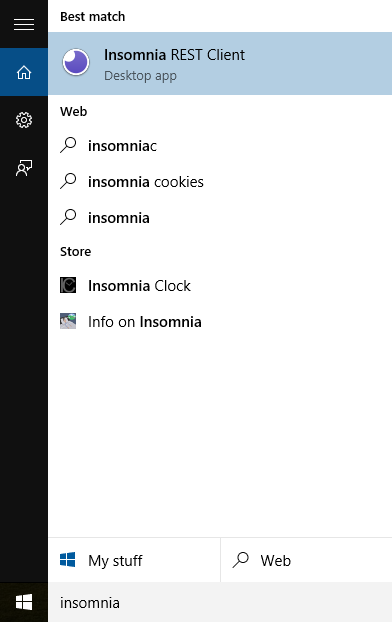
Task: Click the Windows Start button
Action: tap(24, 603)
